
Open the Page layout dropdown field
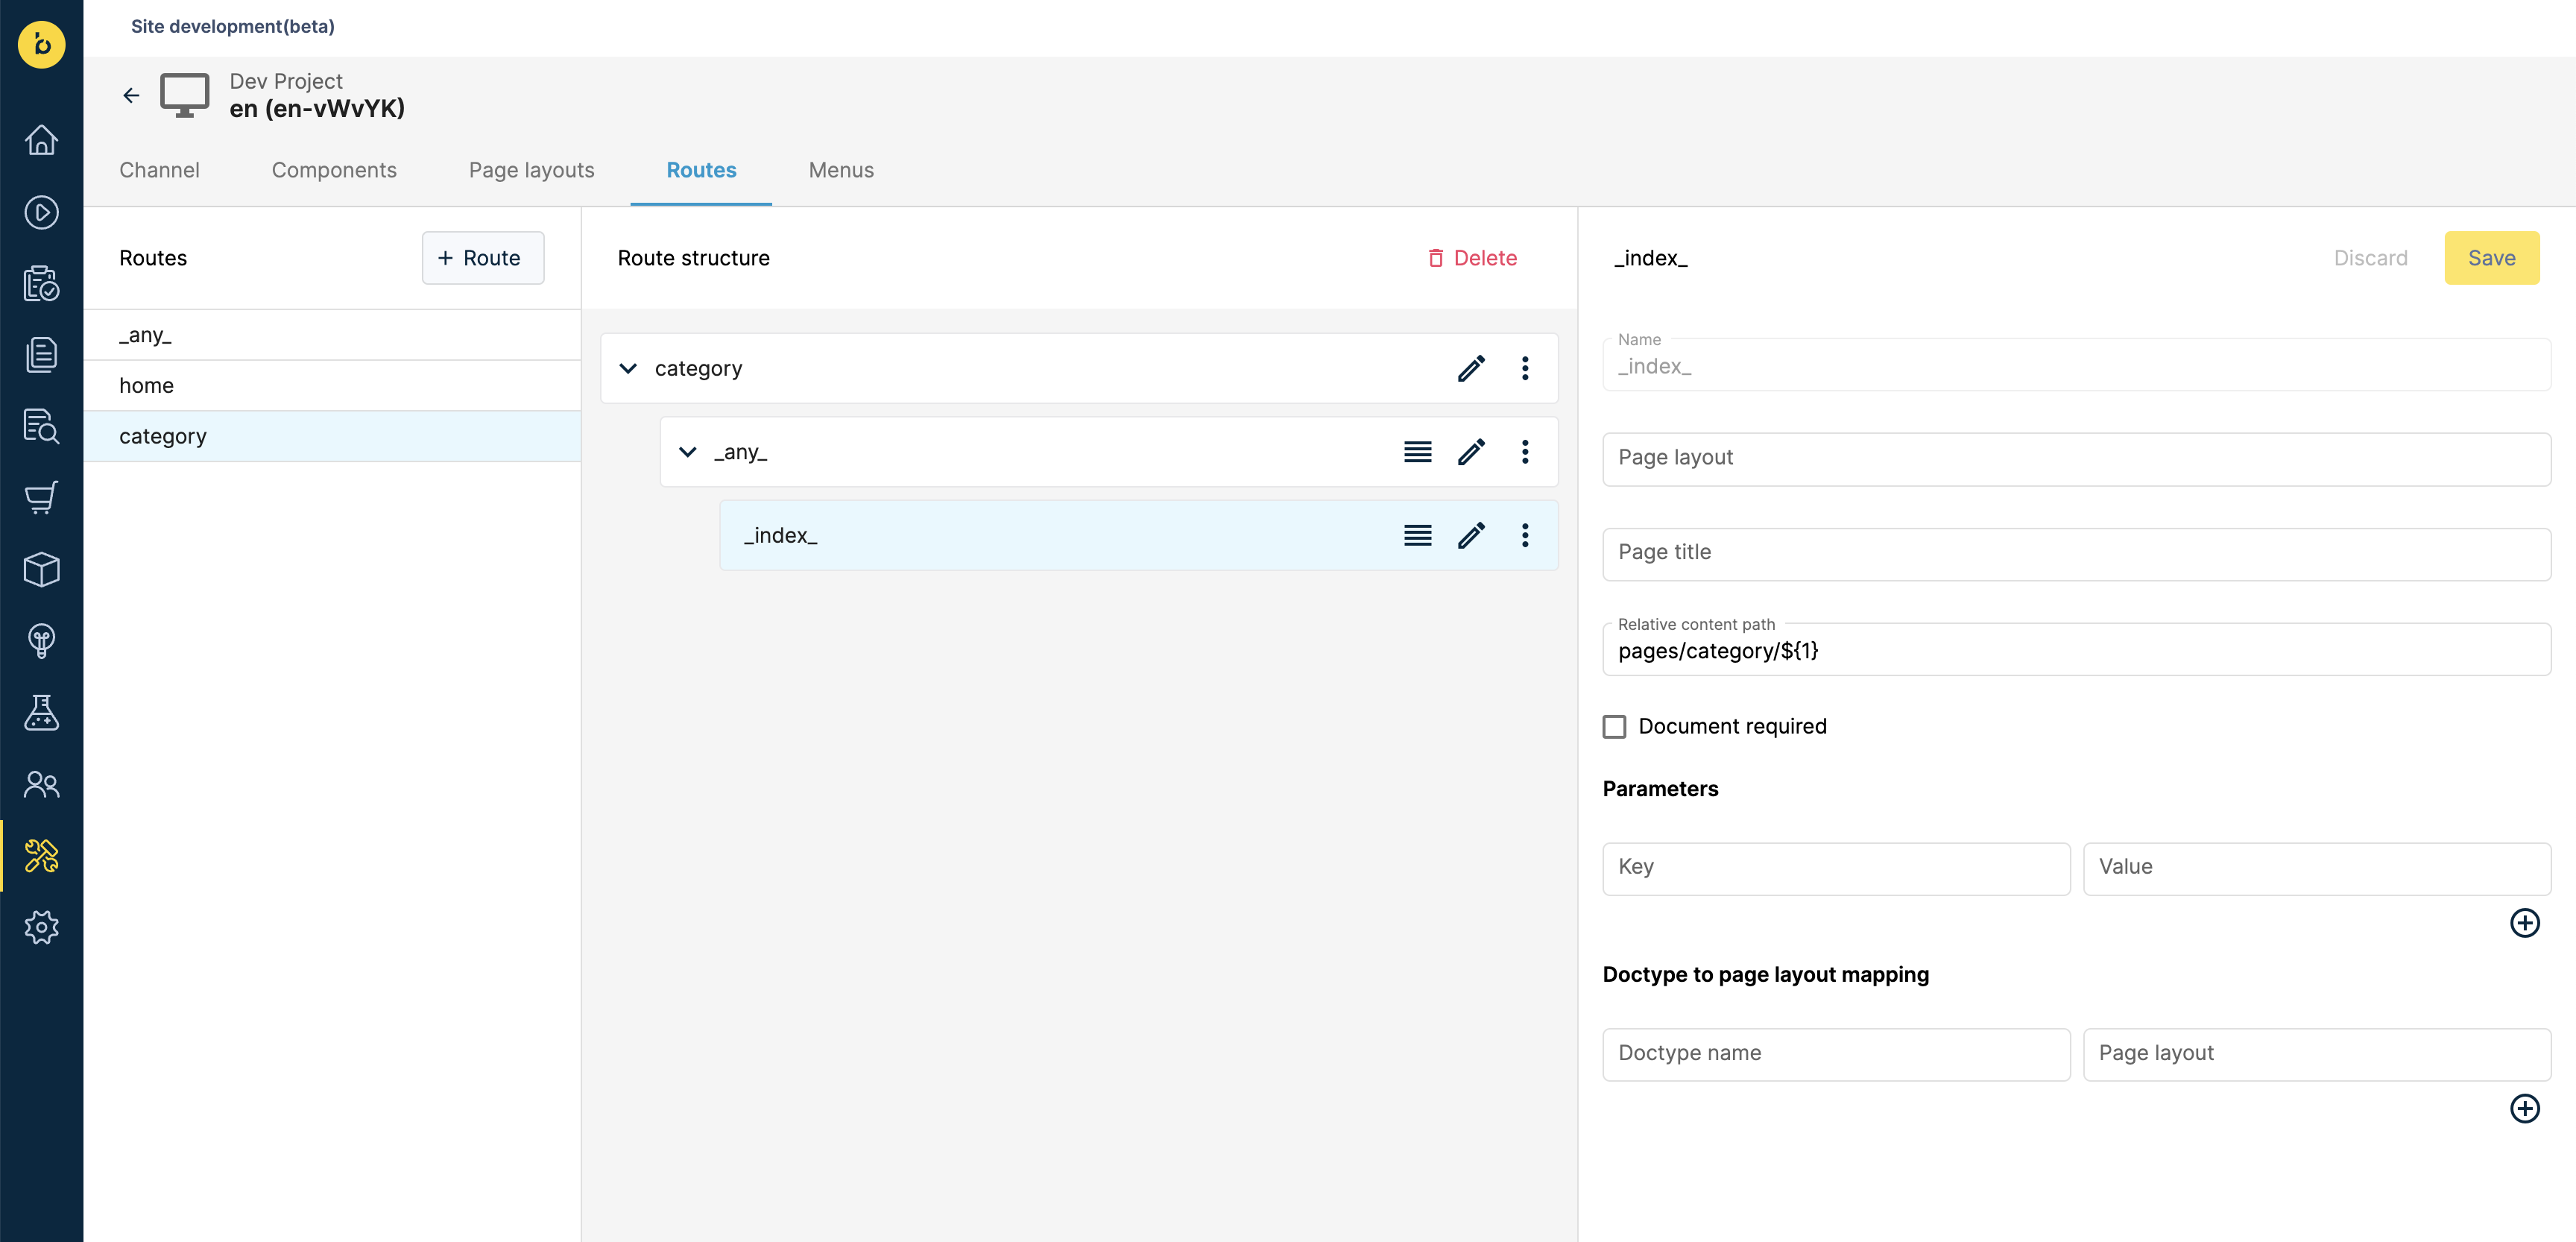coord(2076,459)
